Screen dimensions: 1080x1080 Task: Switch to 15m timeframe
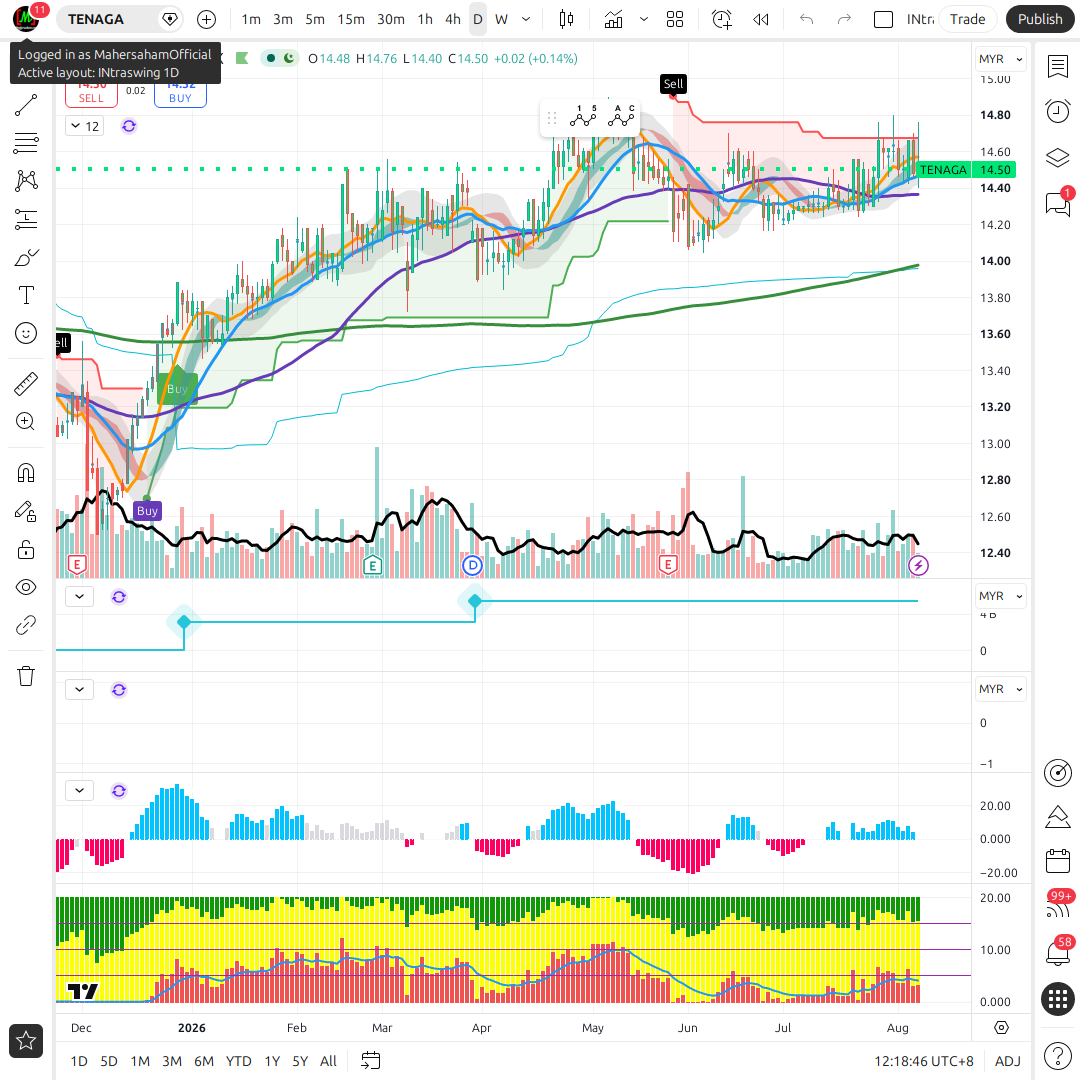351,19
